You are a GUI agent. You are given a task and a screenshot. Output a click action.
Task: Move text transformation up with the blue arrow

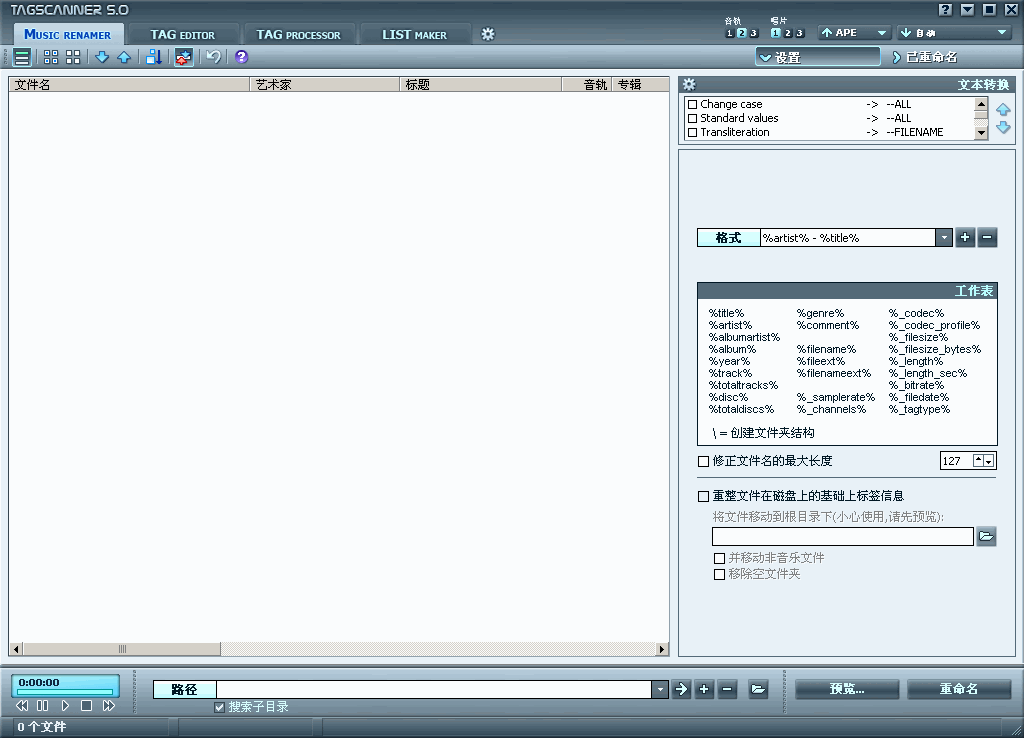click(1003, 109)
